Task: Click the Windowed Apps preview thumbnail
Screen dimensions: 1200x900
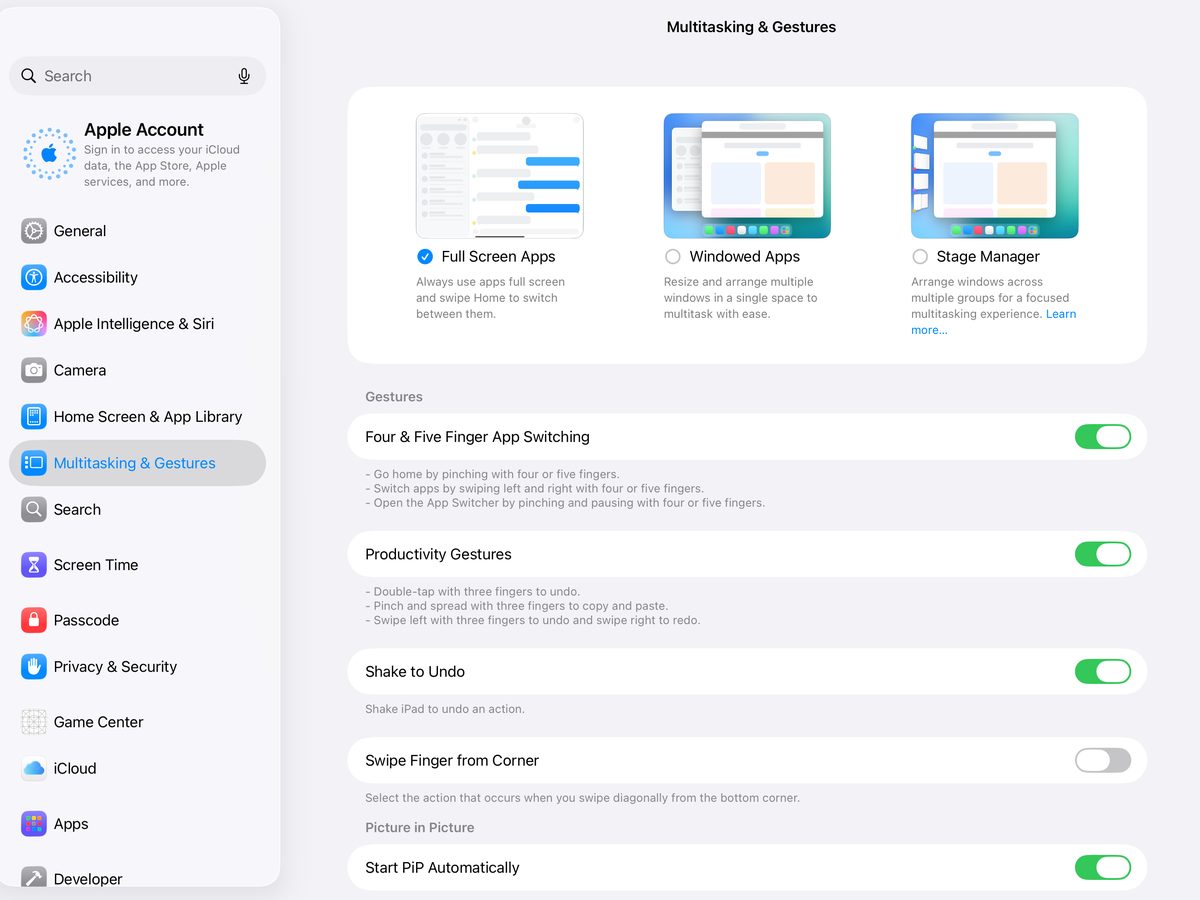Action: point(747,176)
